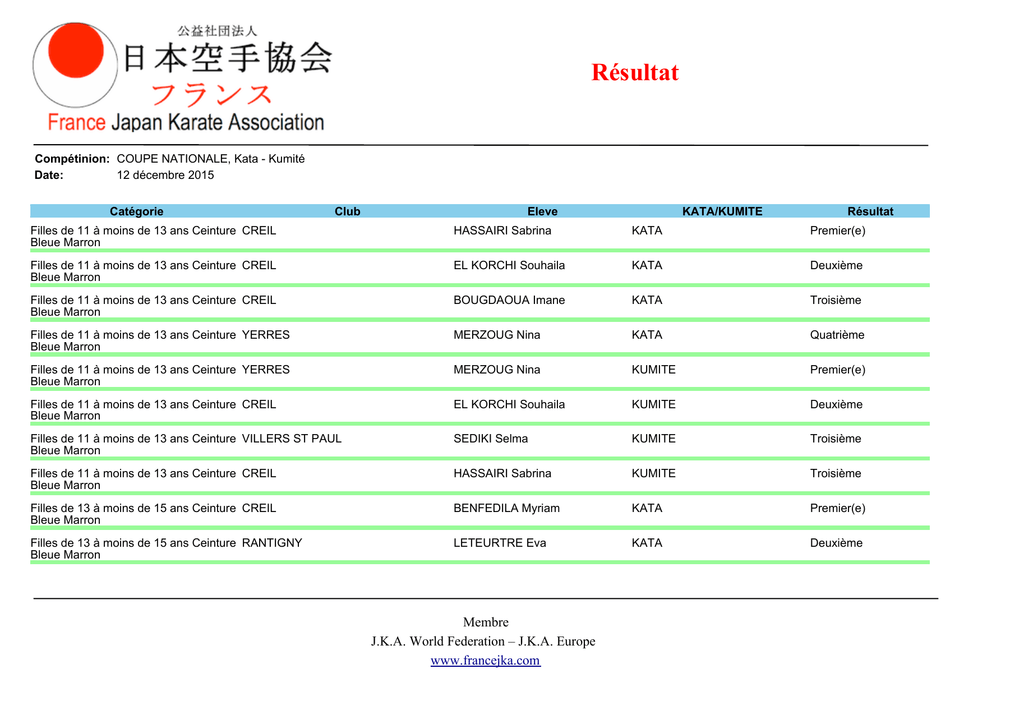
Task: Click 'CREIL' club in the BENFEDILA Myriam row
Action: point(259,508)
